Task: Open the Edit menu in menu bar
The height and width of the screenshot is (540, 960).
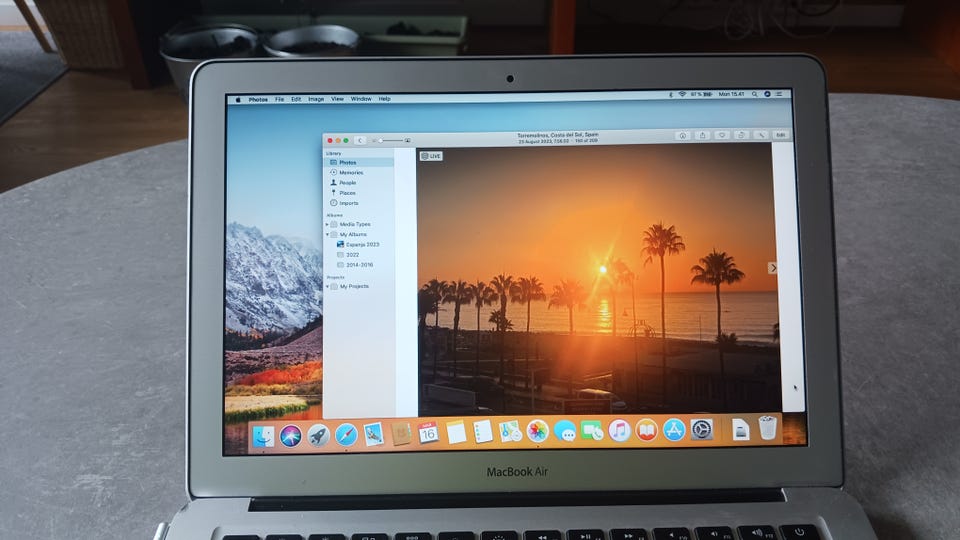Action: coord(296,99)
